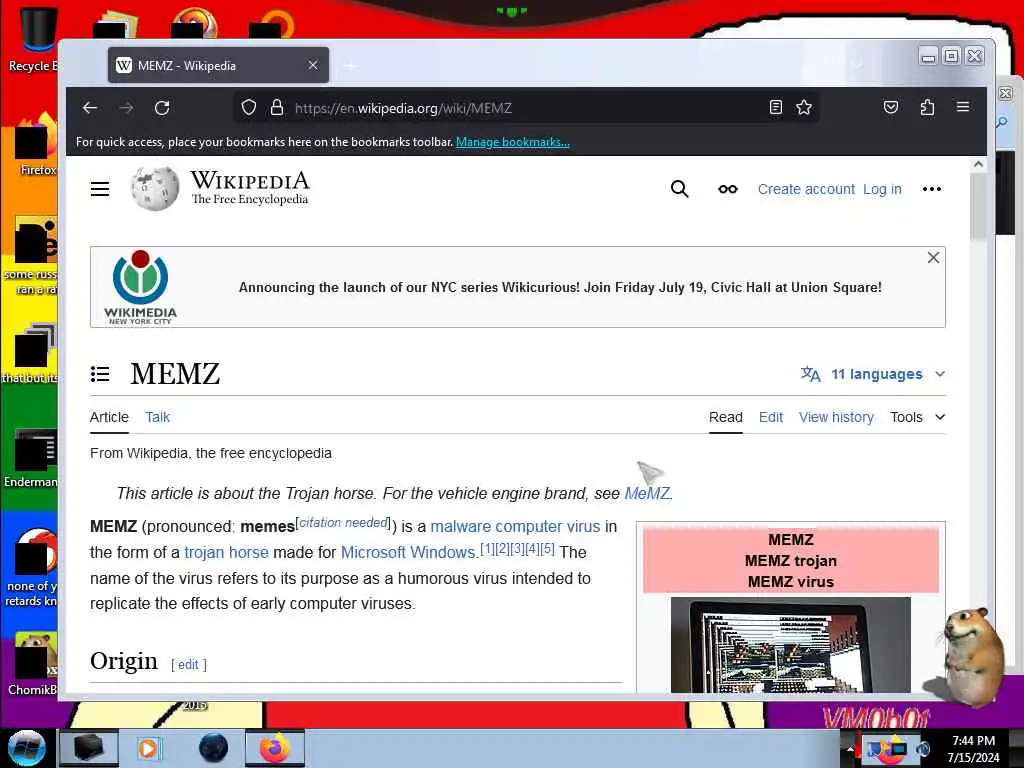Open the View history tab
The height and width of the screenshot is (768, 1024).
click(x=836, y=417)
